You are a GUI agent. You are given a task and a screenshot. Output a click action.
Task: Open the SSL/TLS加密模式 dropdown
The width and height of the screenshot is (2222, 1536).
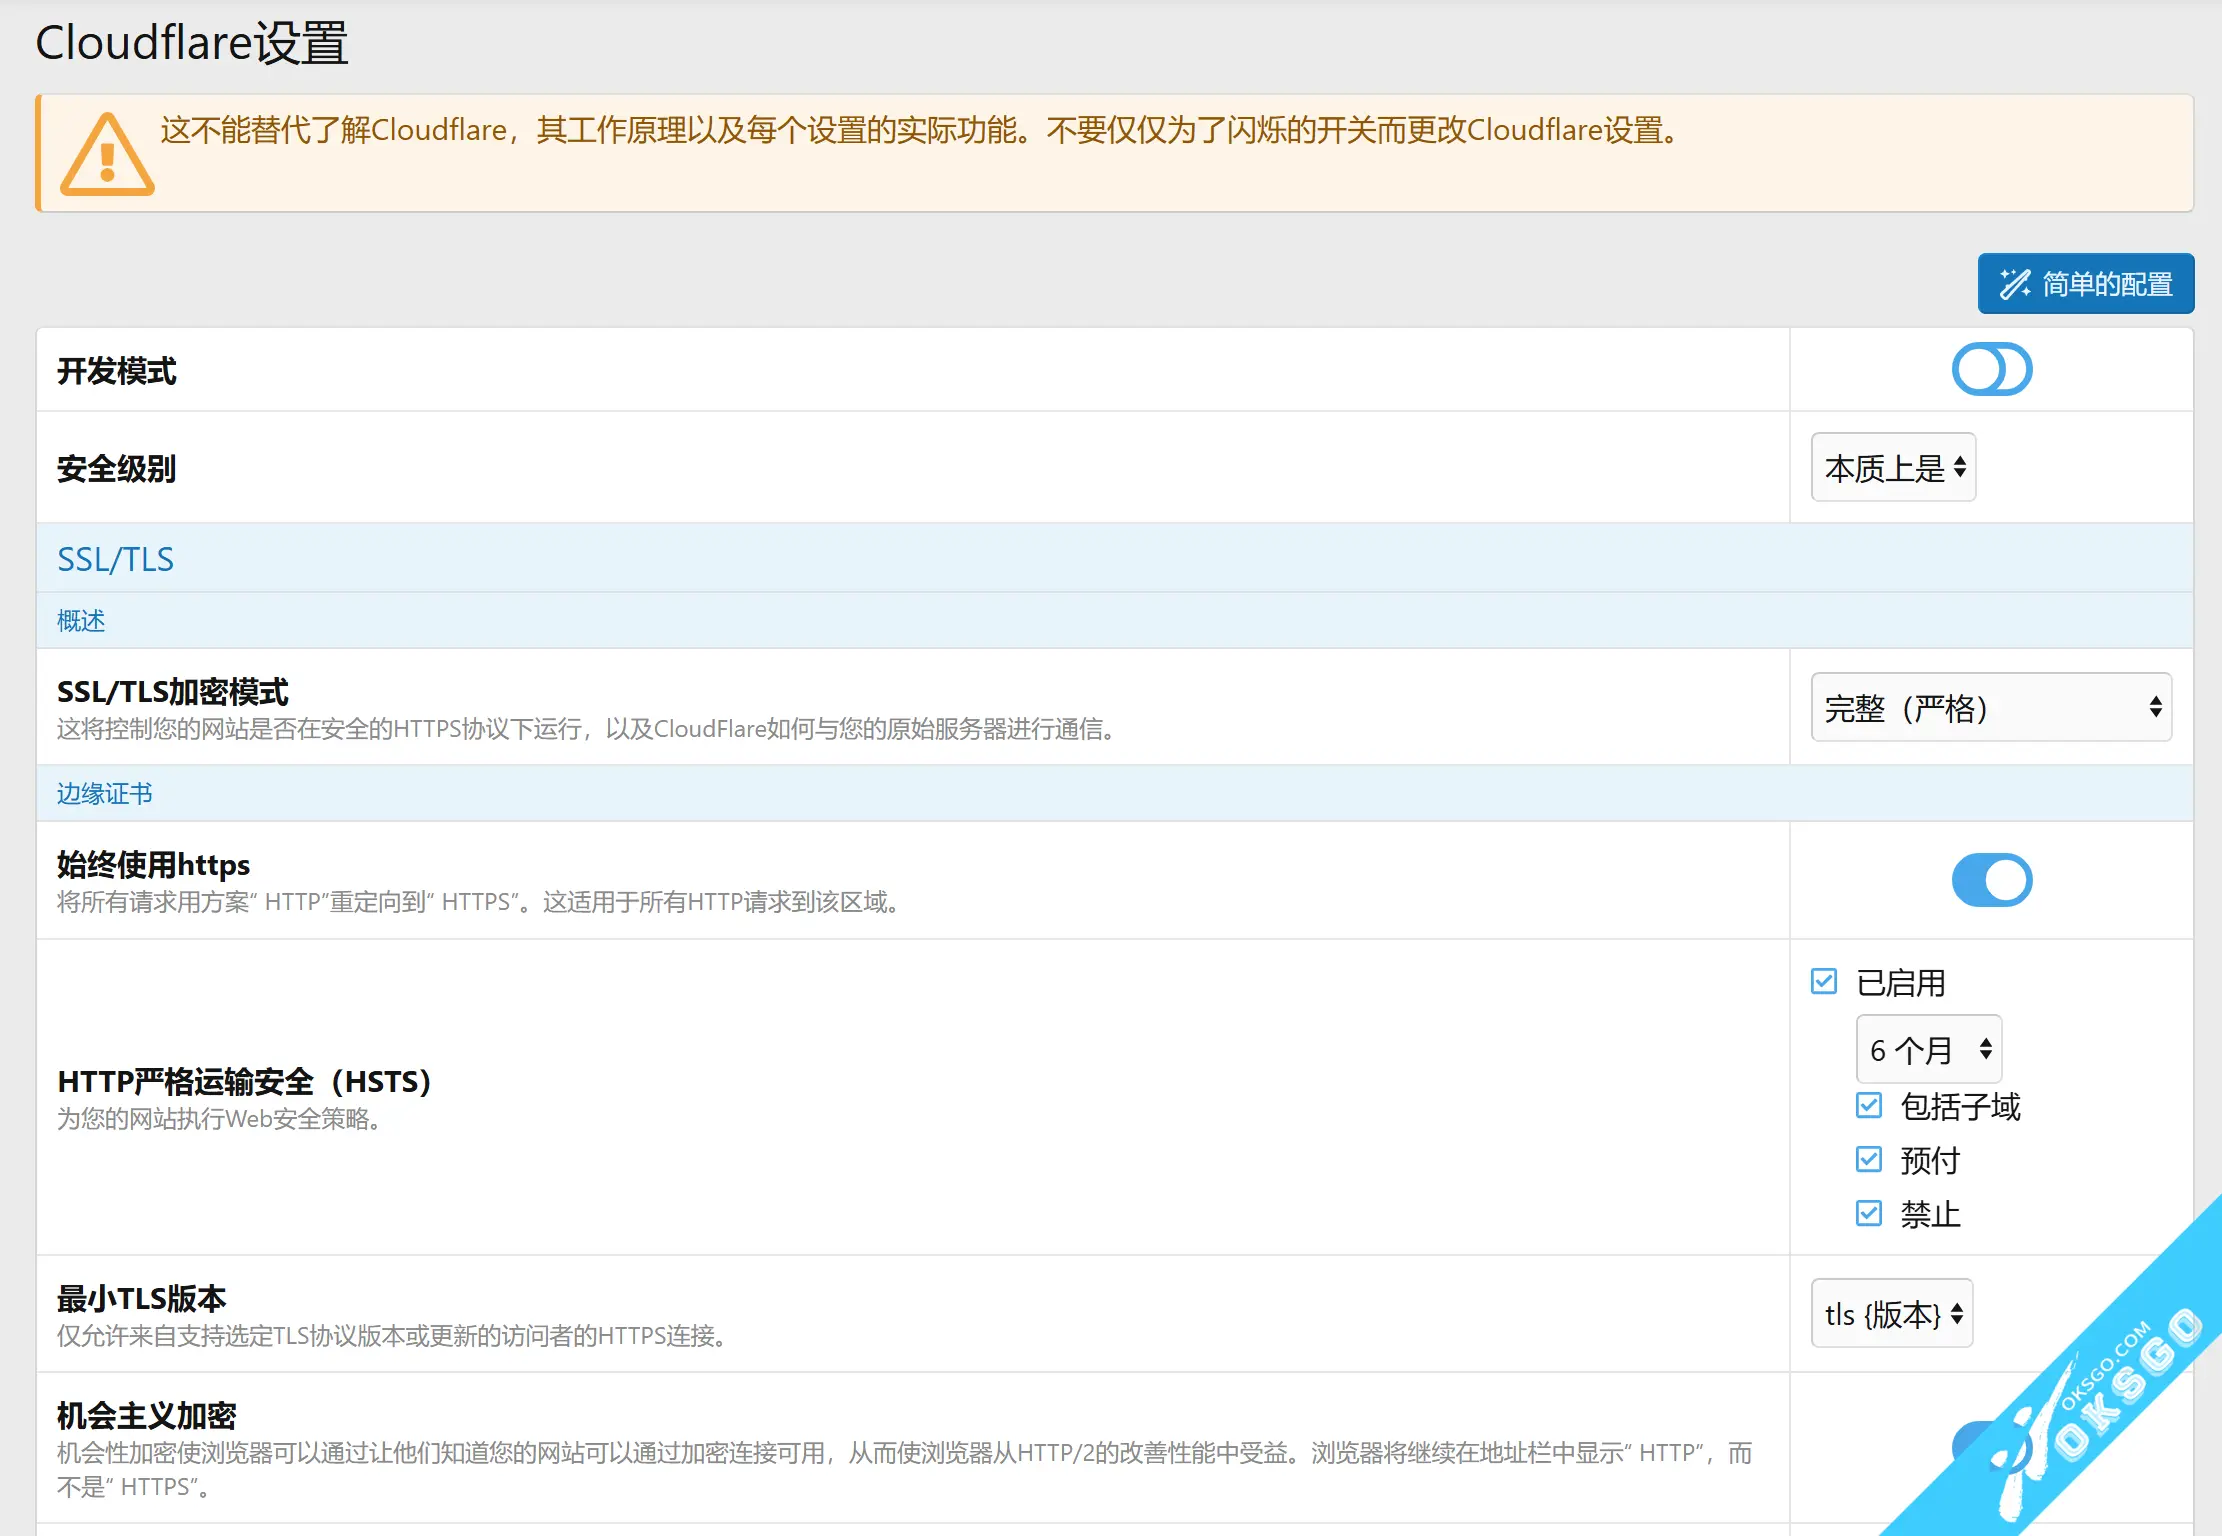[1990, 708]
